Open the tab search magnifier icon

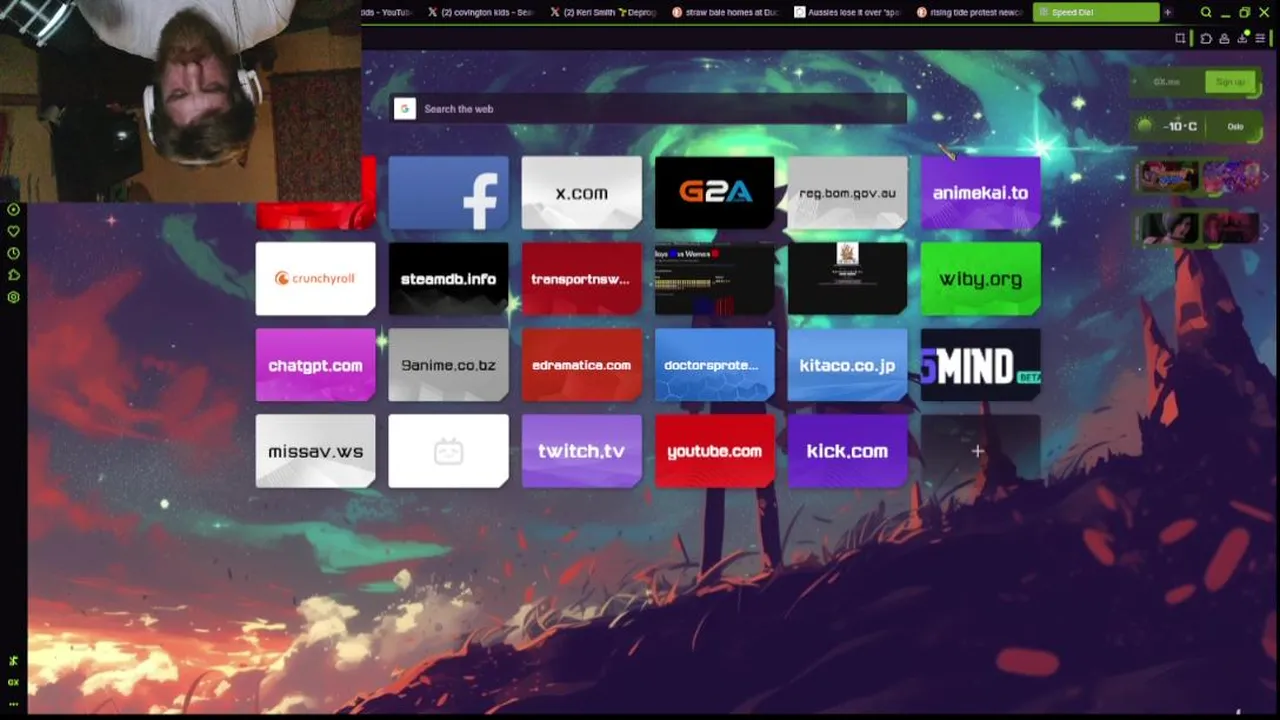pyautogui.click(x=1206, y=13)
